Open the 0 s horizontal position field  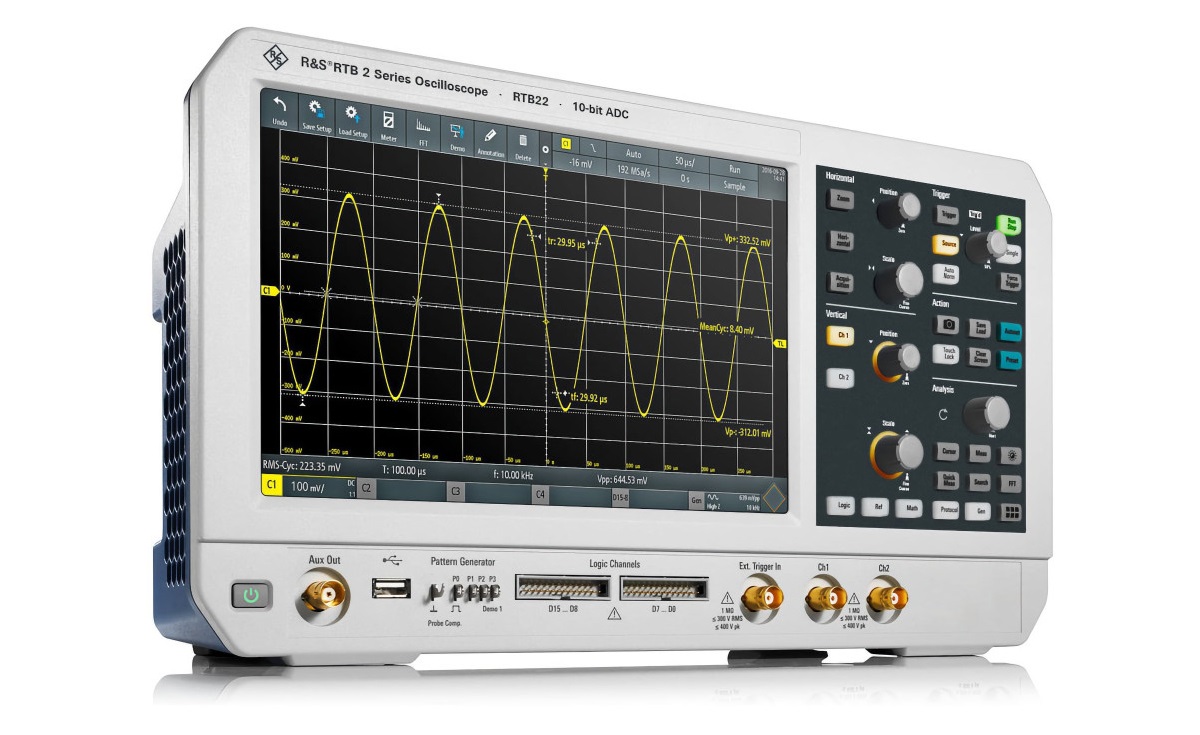click(684, 178)
